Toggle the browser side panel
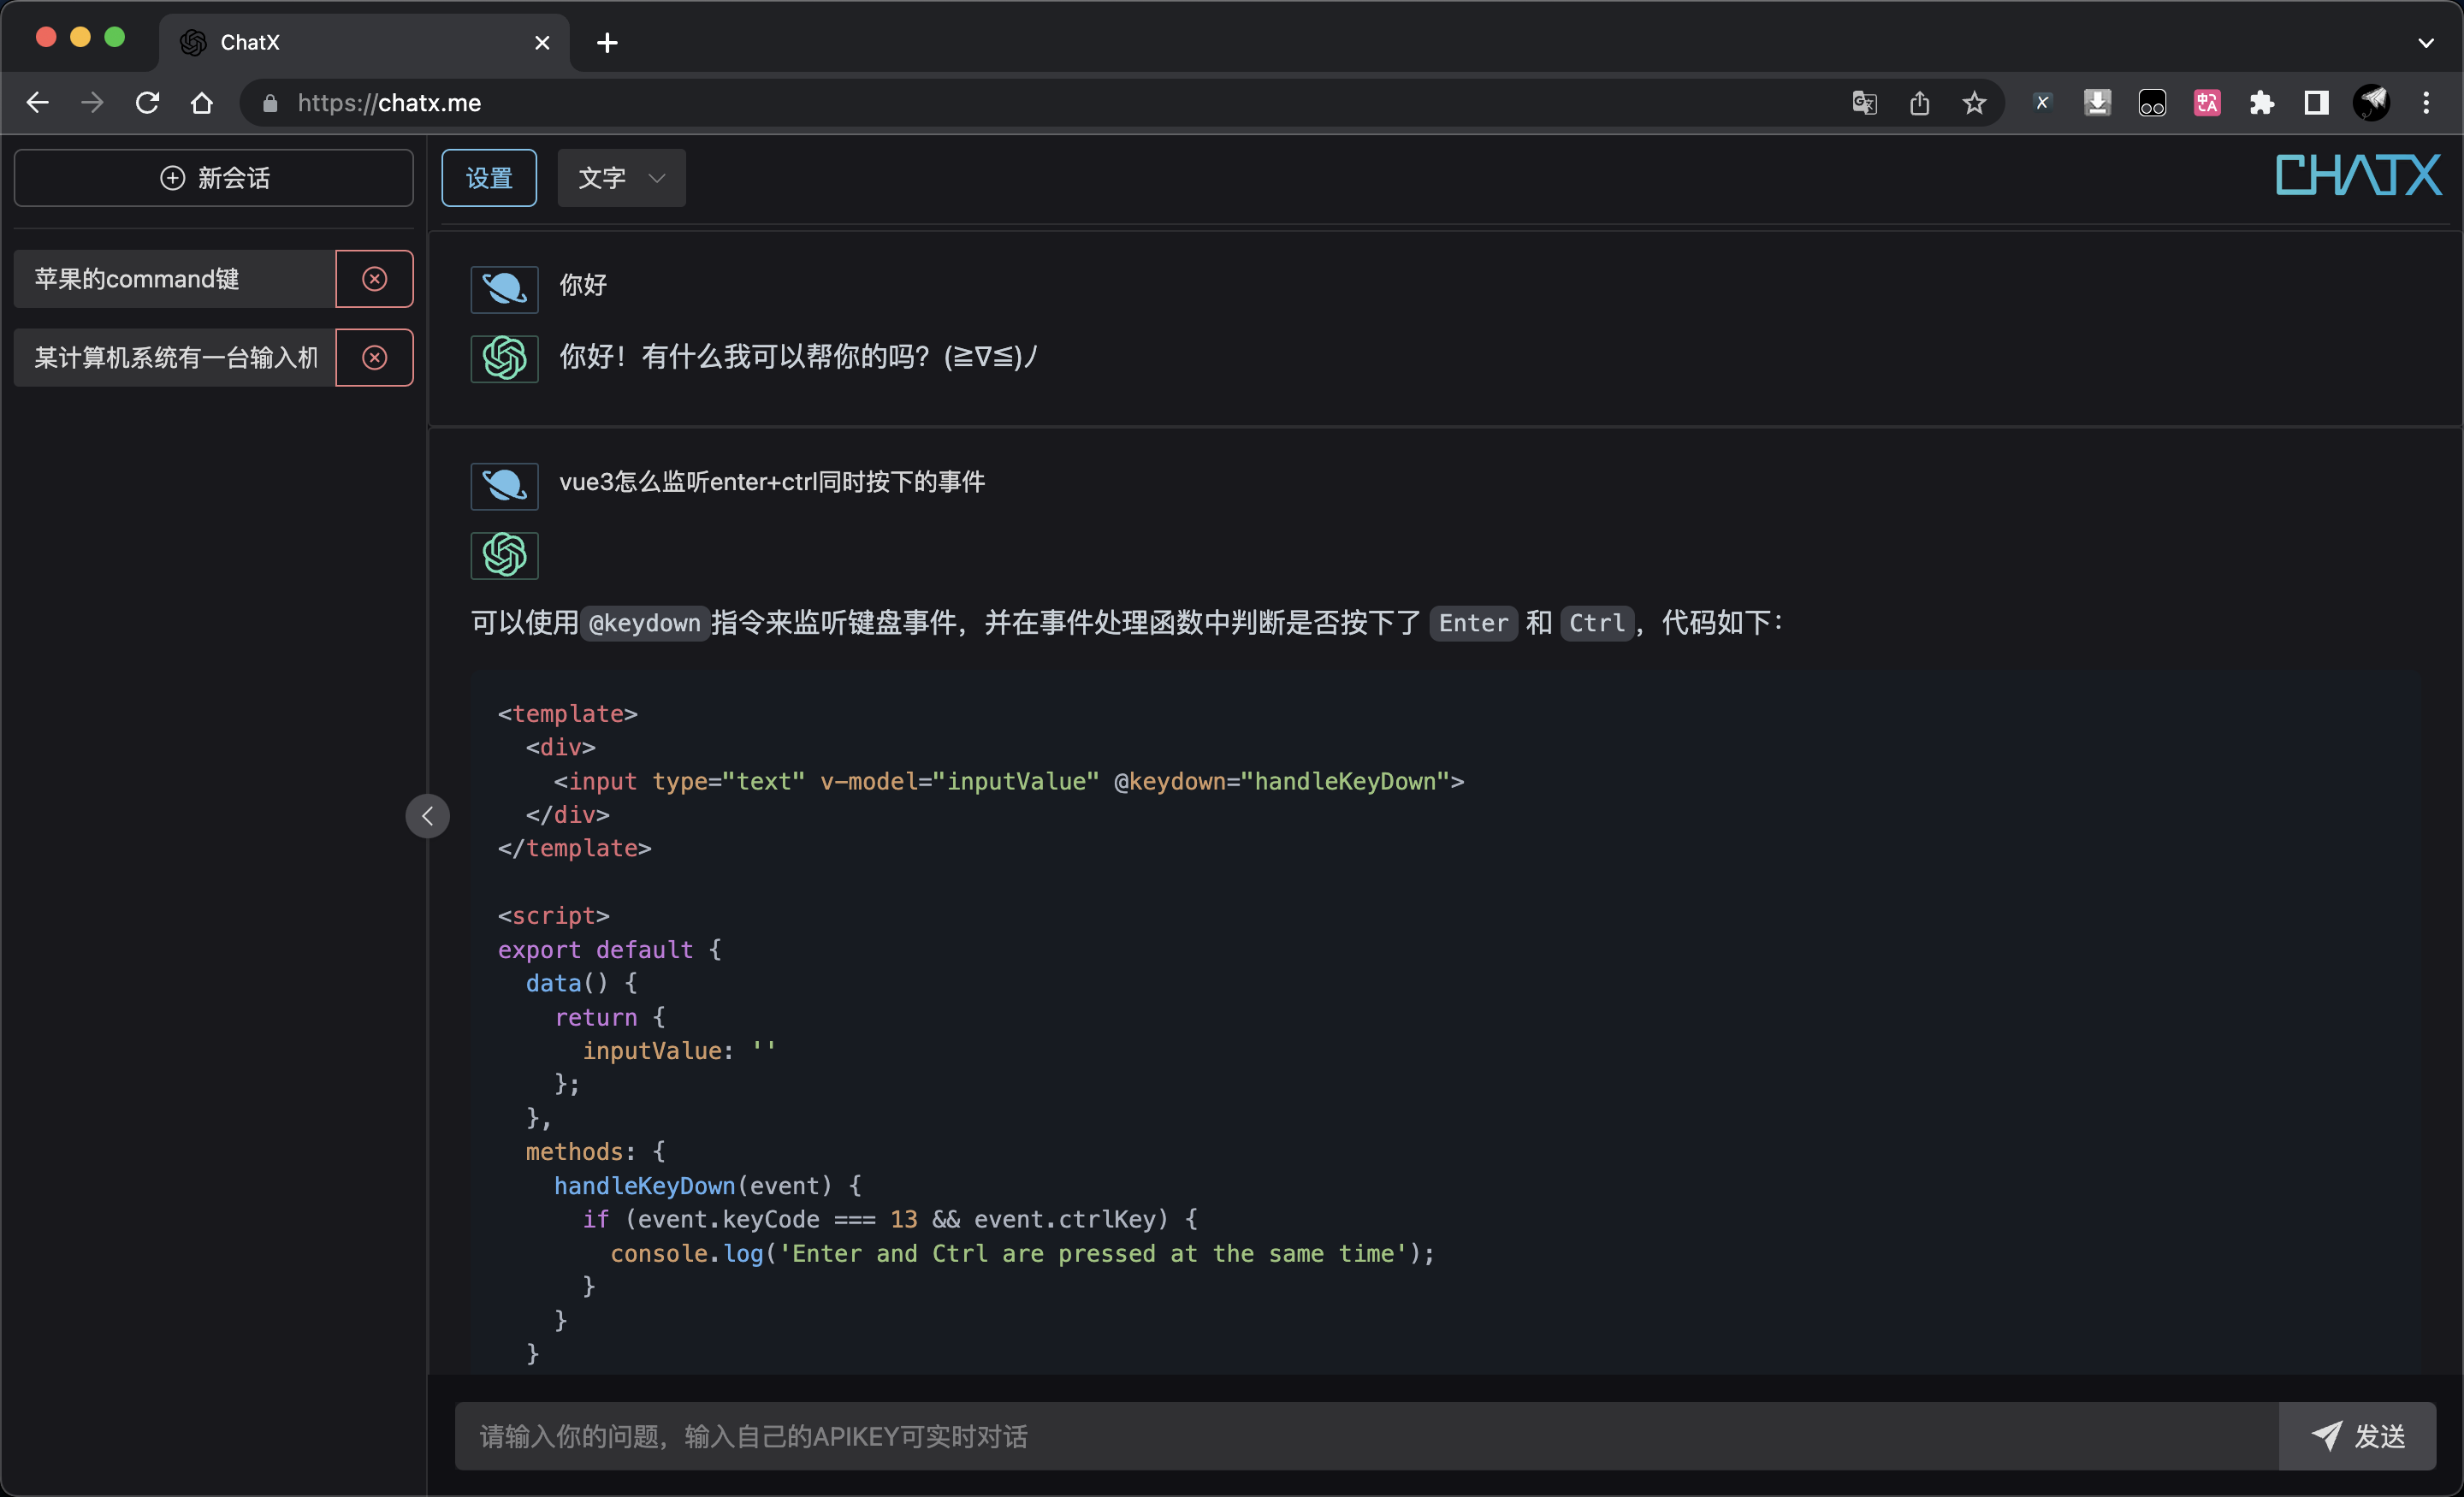Viewport: 2464px width, 1497px height. [x=2317, y=103]
